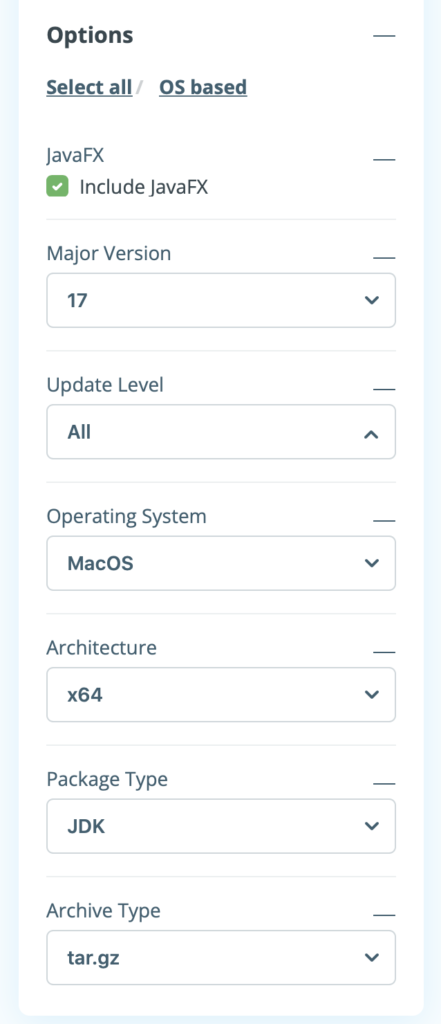The width and height of the screenshot is (441, 1024).
Task: Collapse the Architecture section
Action: tap(384, 652)
